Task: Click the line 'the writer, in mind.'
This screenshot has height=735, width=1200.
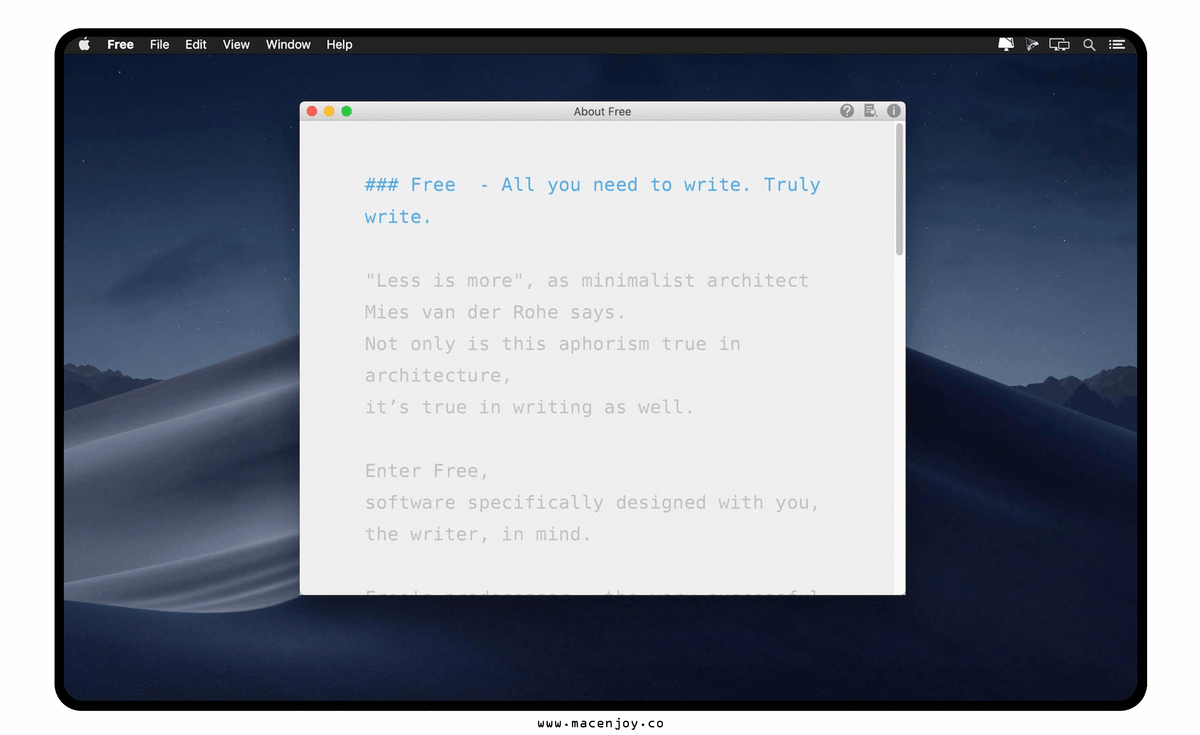Action: 478,534
